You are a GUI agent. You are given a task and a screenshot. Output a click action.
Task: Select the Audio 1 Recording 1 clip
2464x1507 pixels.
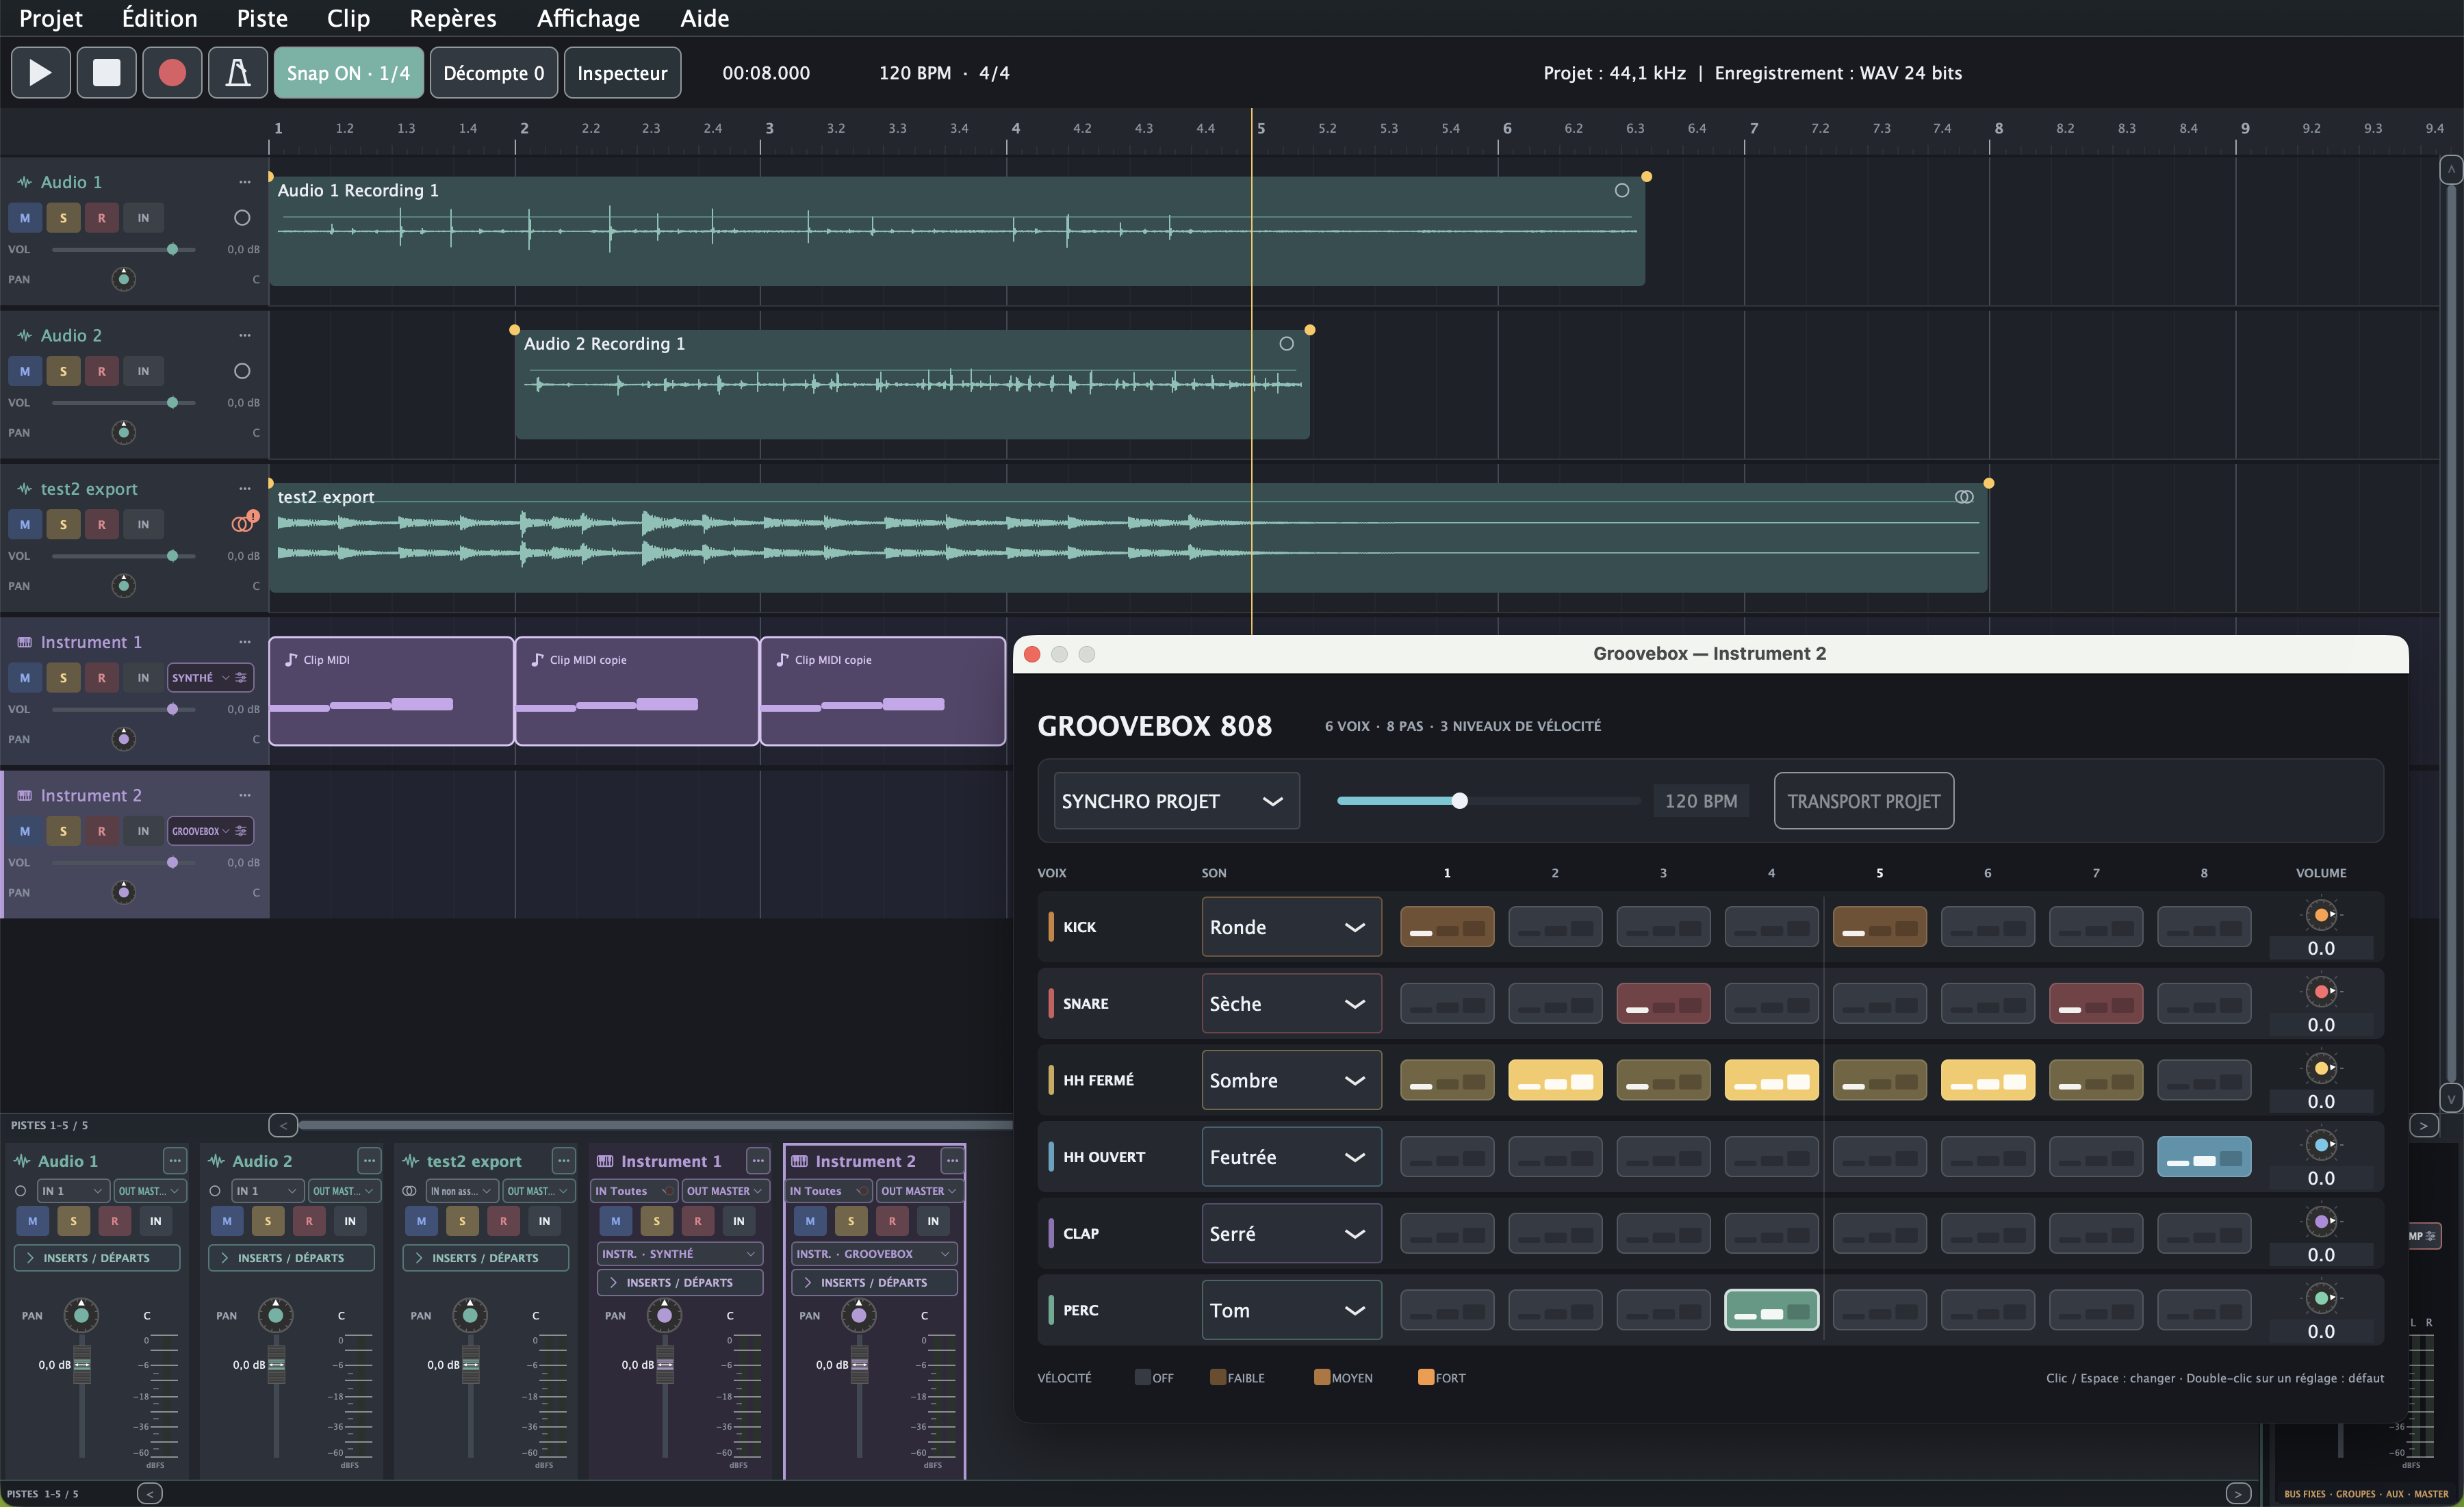click(x=956, y=231)
